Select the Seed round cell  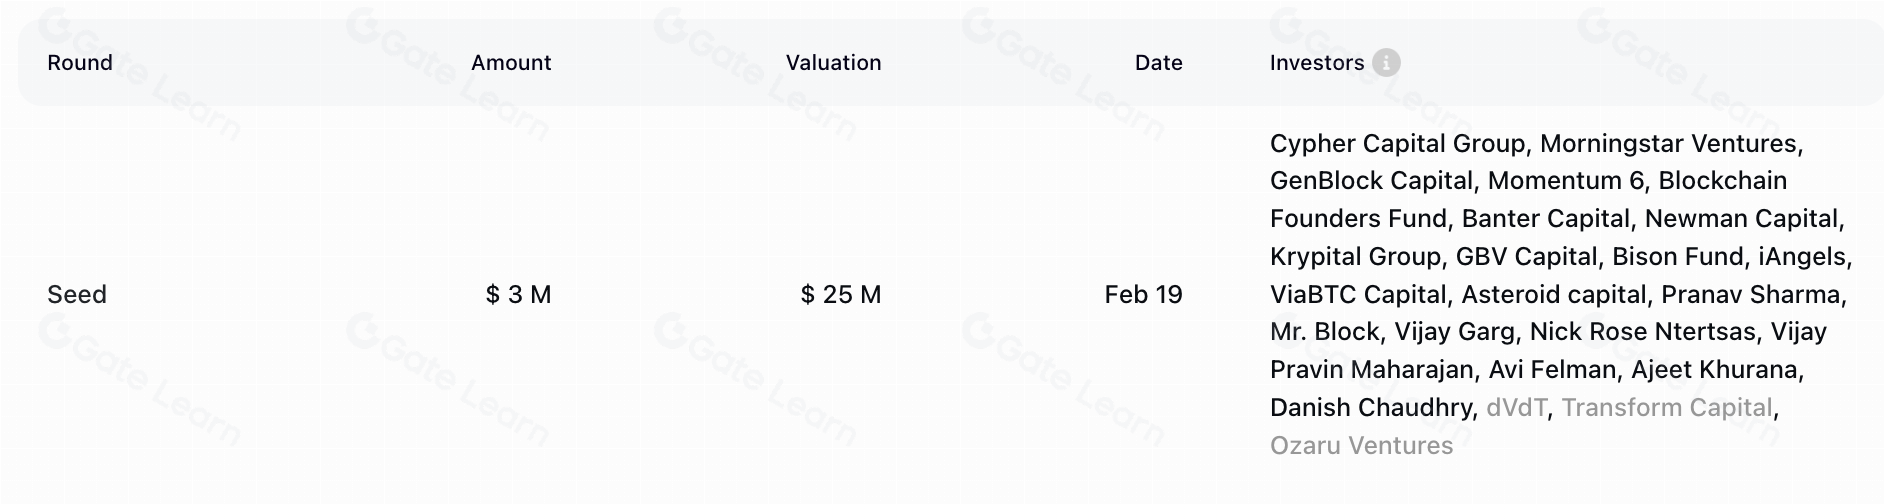coord(77,295)
